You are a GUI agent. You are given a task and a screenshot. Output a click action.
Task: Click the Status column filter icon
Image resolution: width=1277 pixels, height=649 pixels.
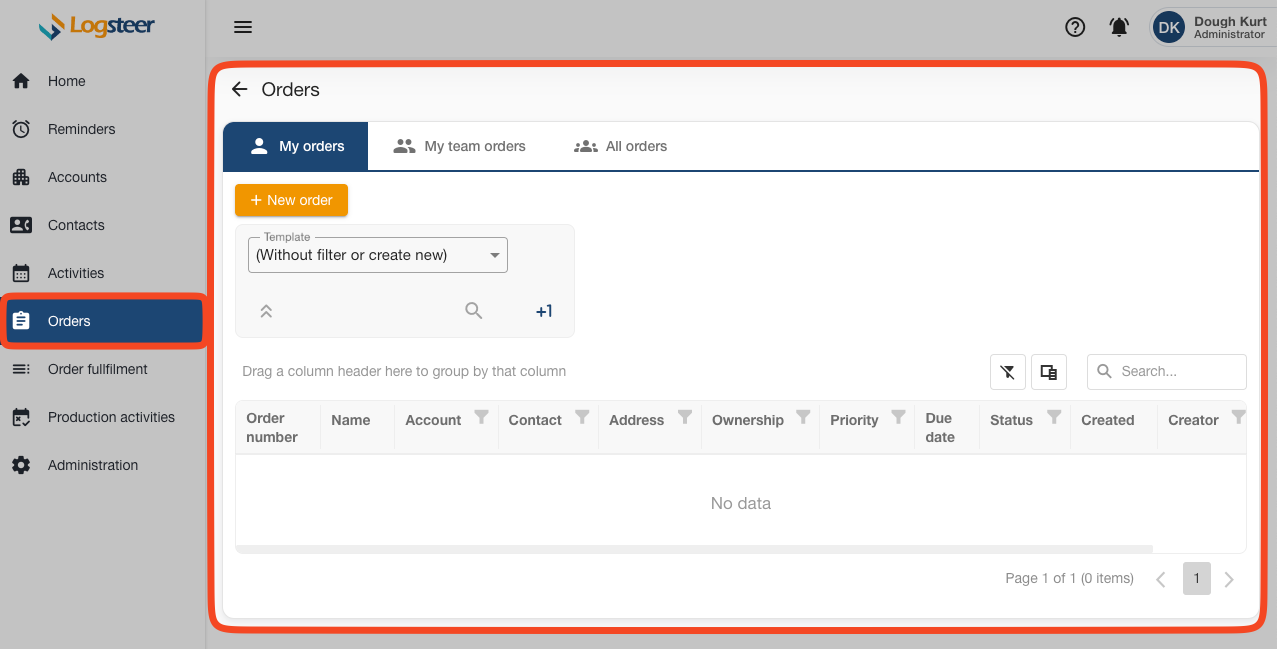1054,417
